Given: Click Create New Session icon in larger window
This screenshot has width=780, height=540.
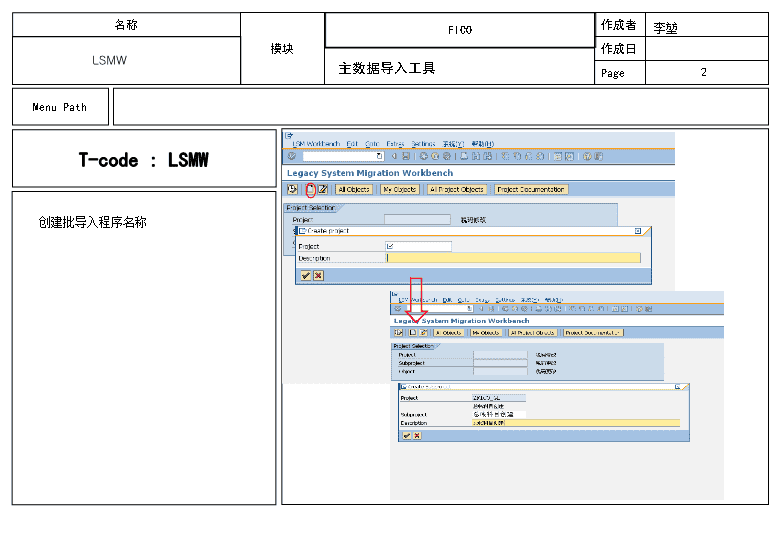Looking at the screenshot, I should click(x=558, y=156).
